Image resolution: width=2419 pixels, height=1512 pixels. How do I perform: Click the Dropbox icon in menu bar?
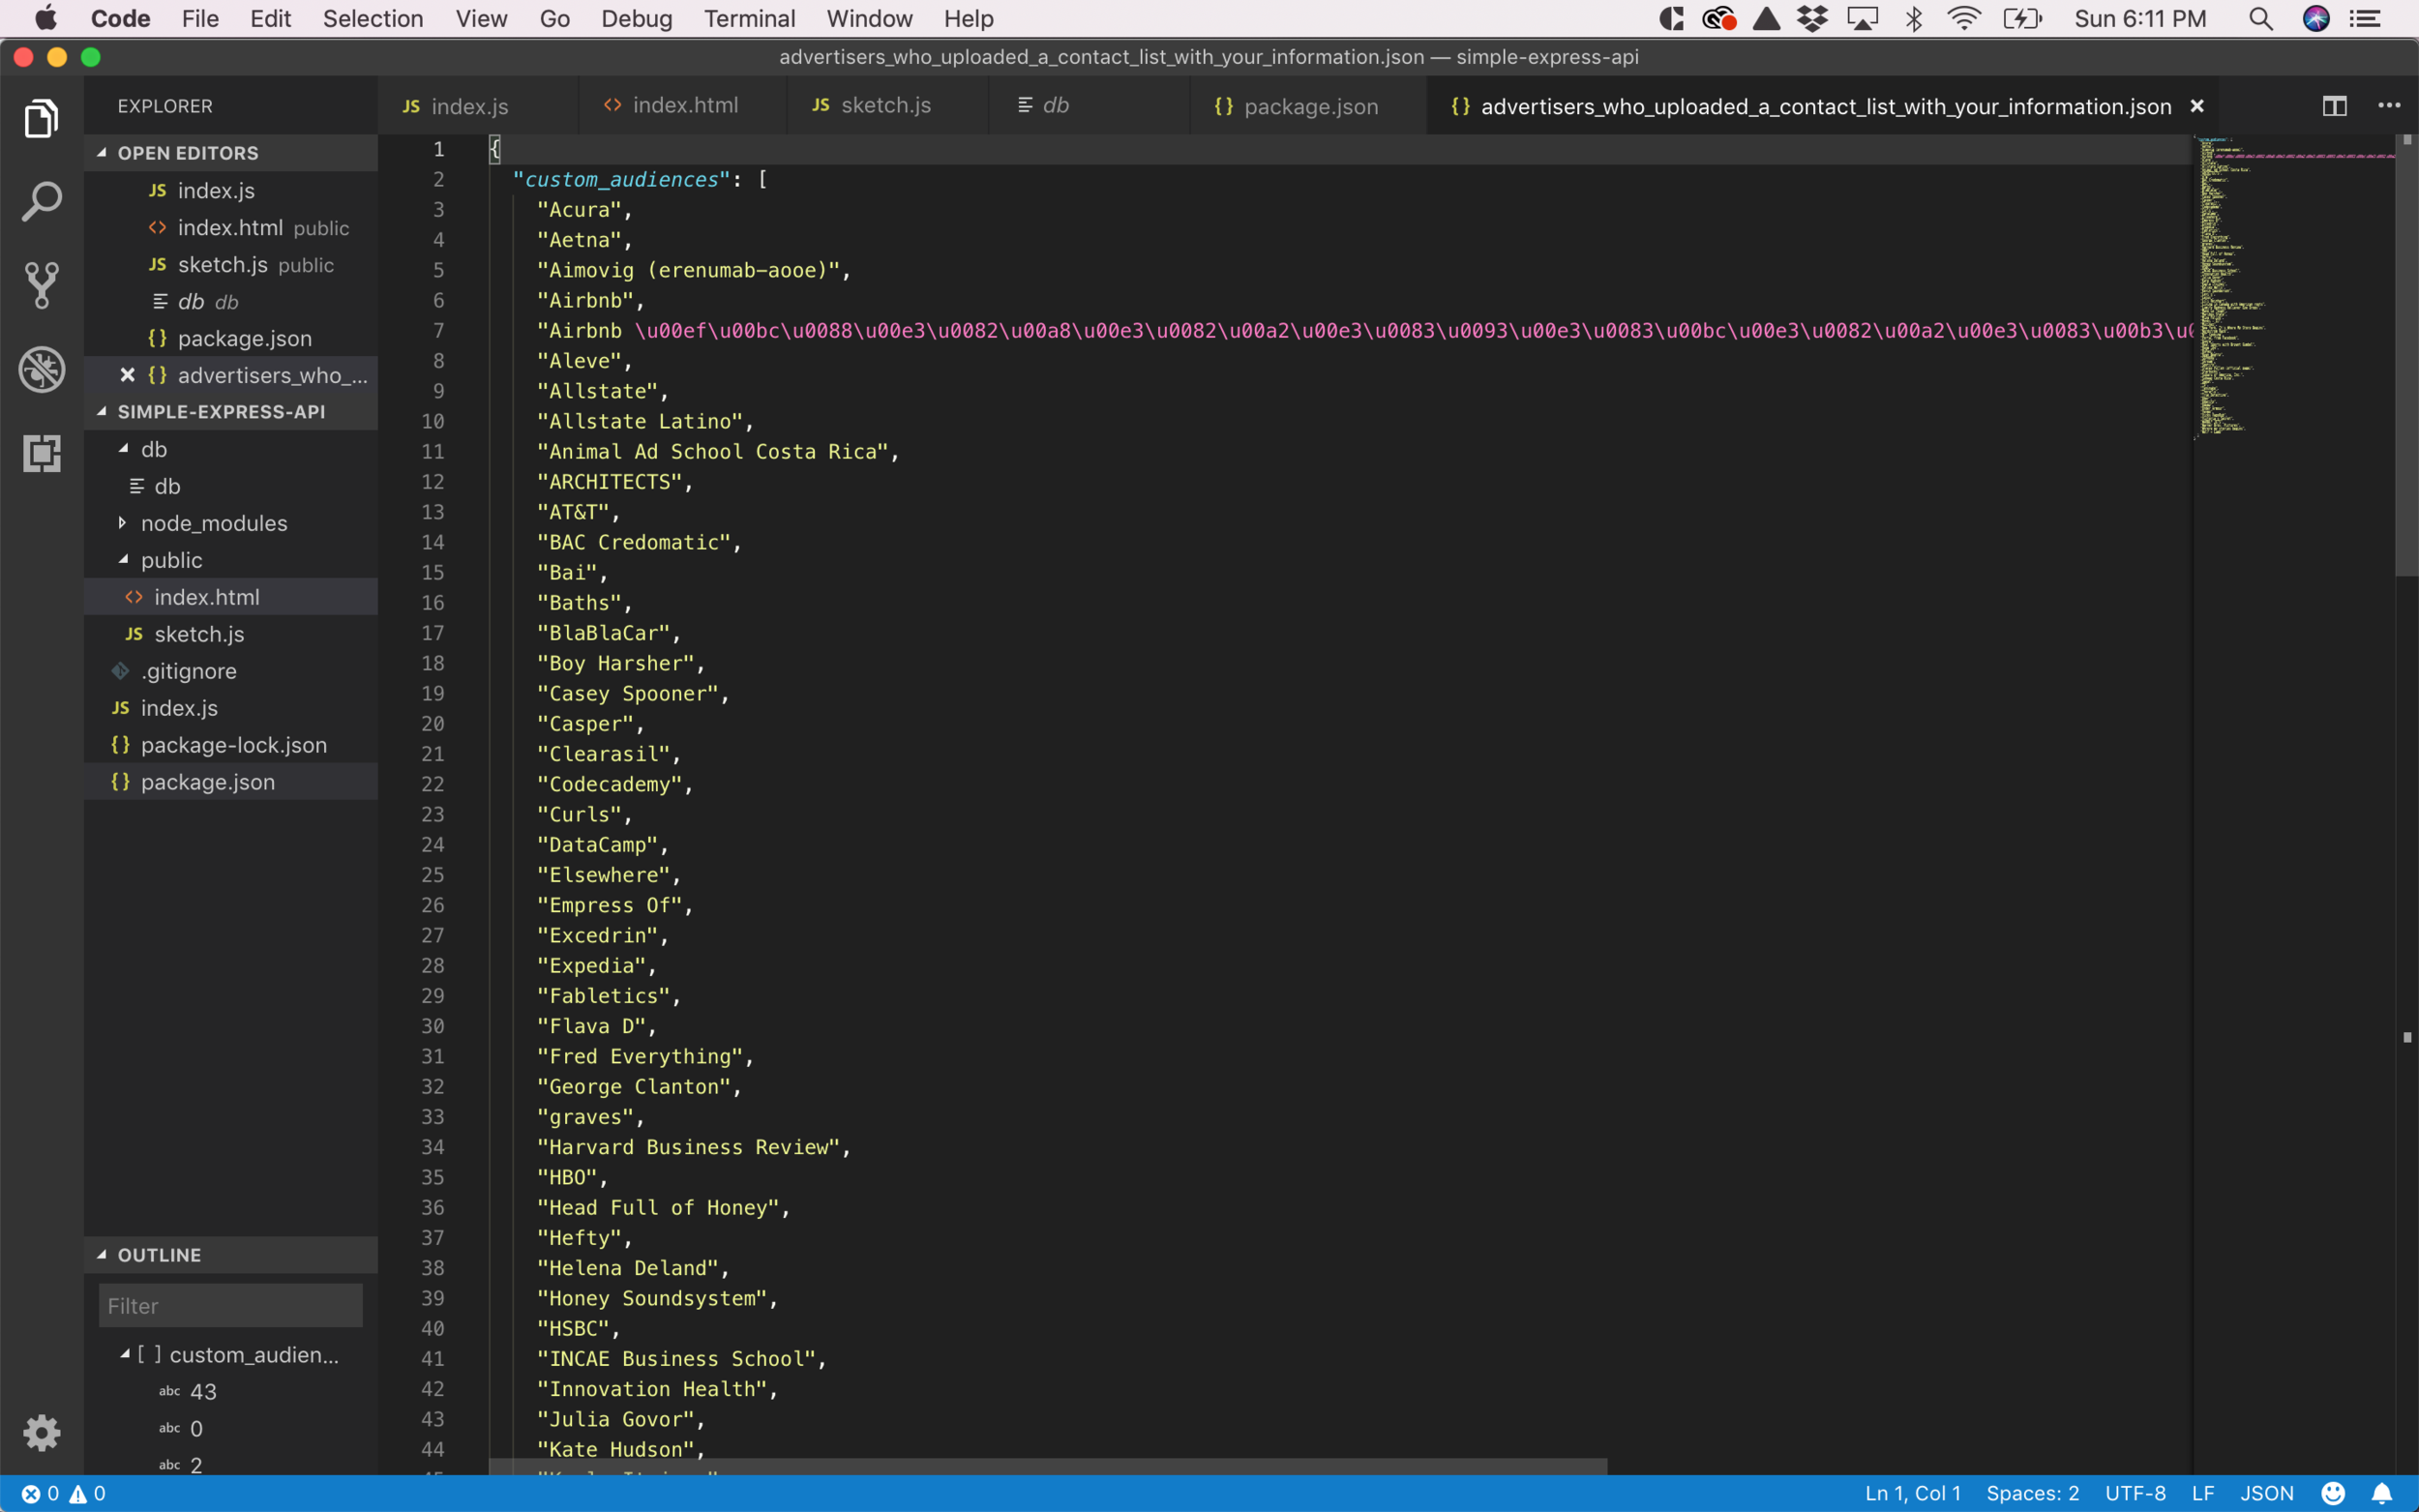(1812, 19)
